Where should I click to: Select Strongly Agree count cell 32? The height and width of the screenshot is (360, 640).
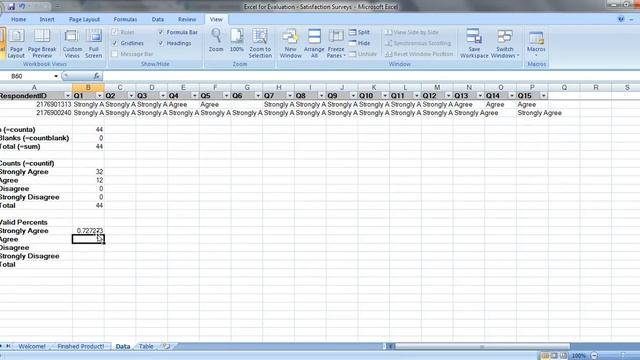click(88, 172)
